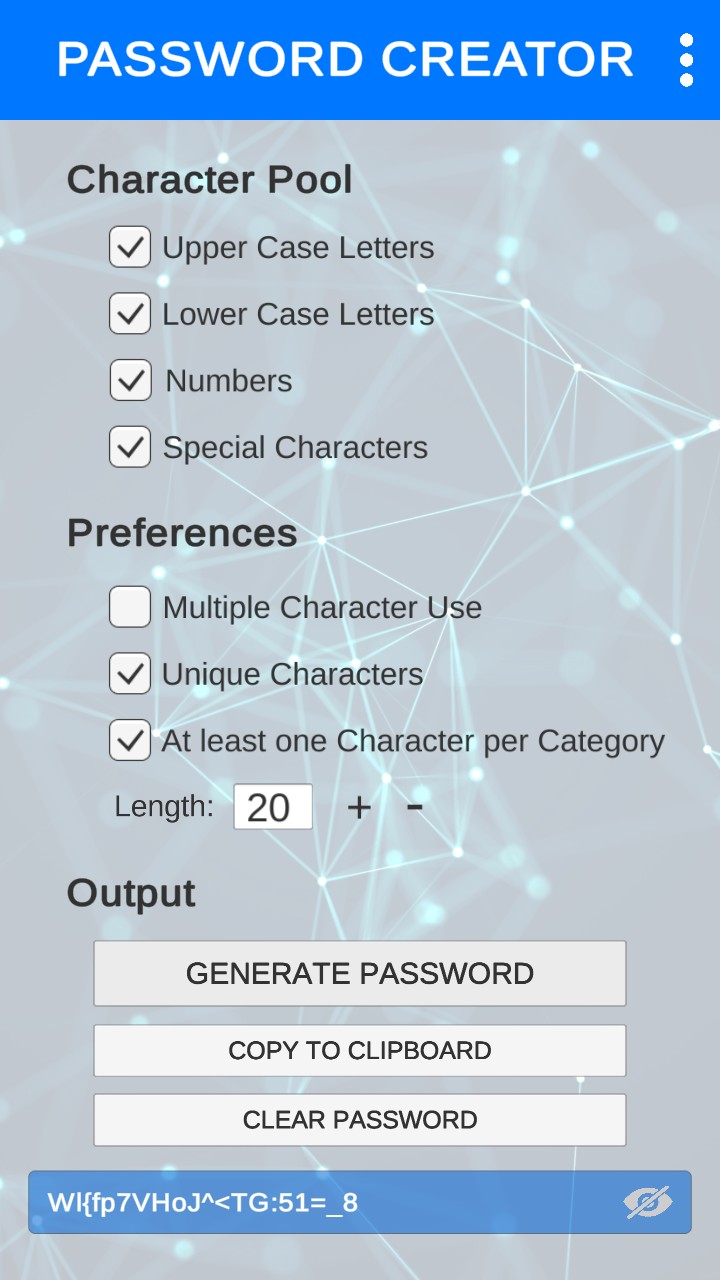
Task: Click the Character Pool heading
Action: pyautogui.click(x=210, y=180)
